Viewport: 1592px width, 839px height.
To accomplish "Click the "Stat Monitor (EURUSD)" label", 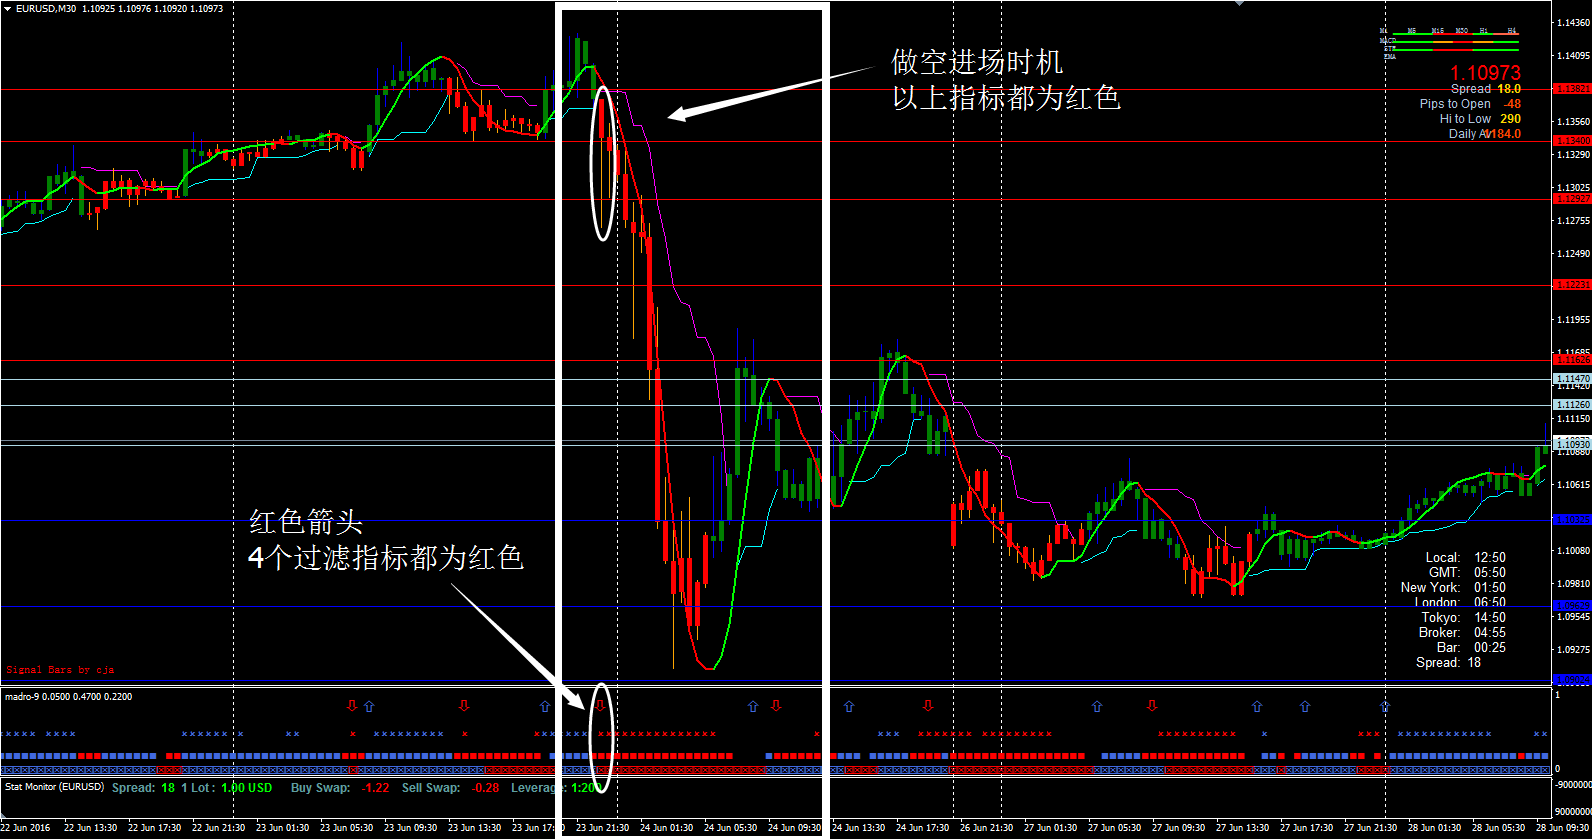I will tap(54, 787).
